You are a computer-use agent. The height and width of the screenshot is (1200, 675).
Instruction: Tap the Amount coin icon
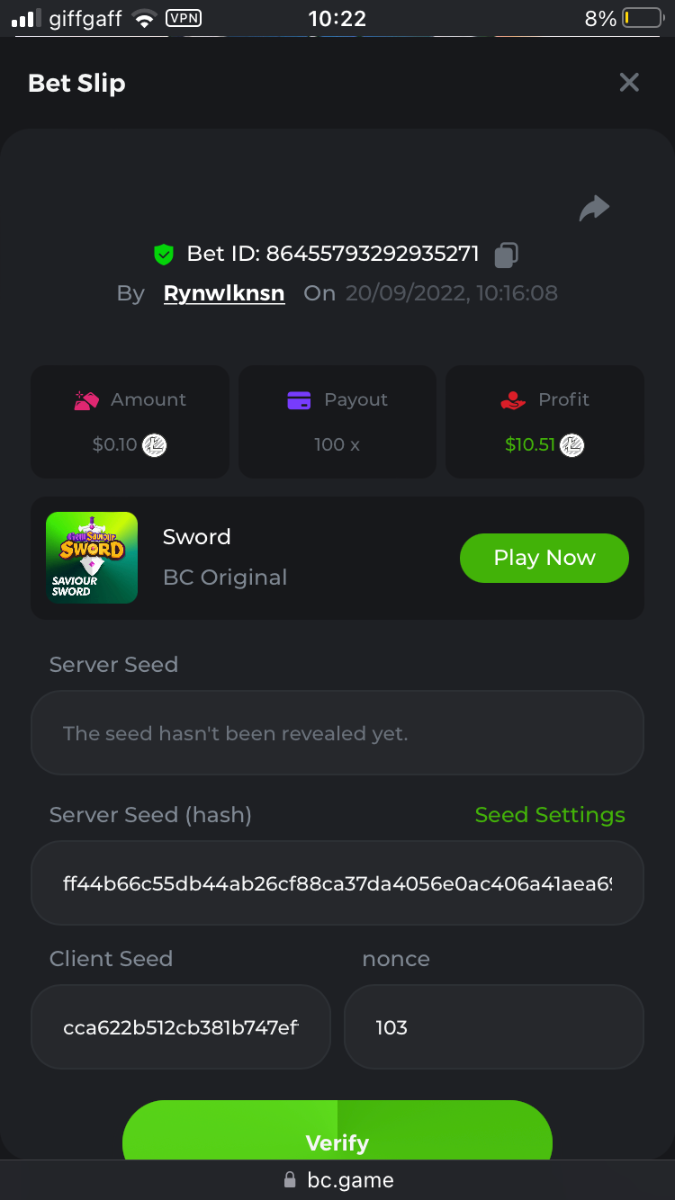[87, 400]
